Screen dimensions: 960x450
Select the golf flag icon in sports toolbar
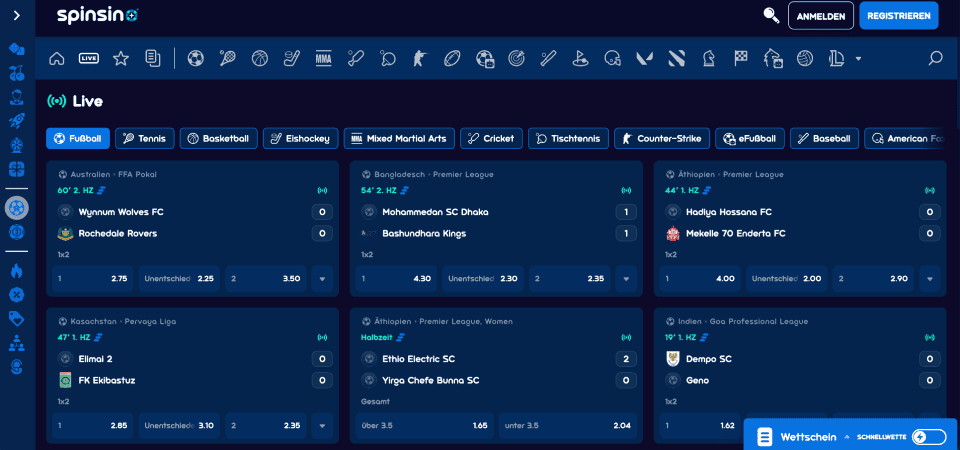580,58
